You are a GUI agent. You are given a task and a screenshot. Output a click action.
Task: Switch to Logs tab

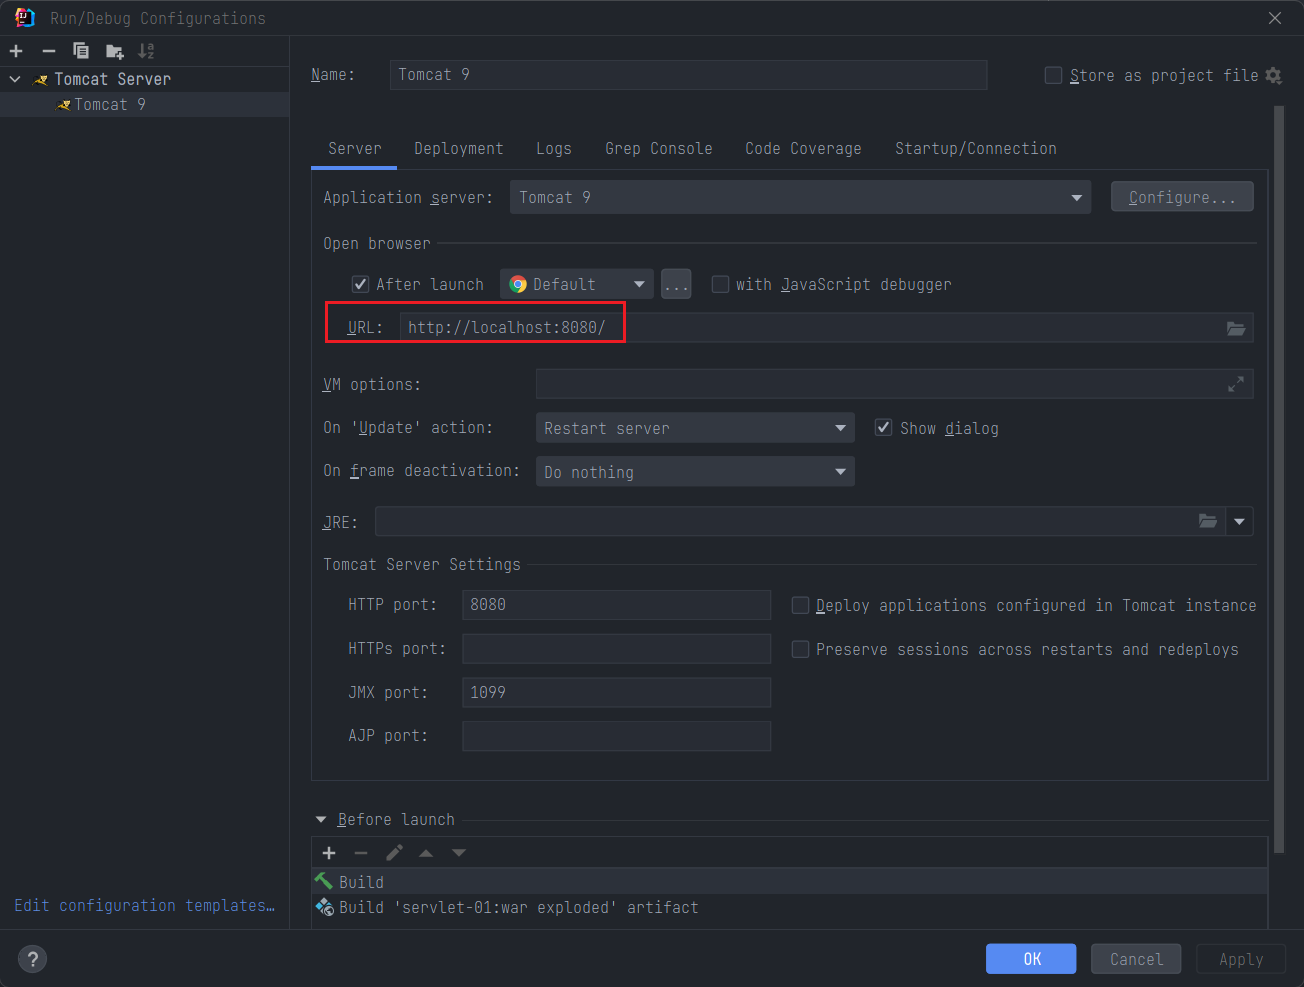[554, 148]
